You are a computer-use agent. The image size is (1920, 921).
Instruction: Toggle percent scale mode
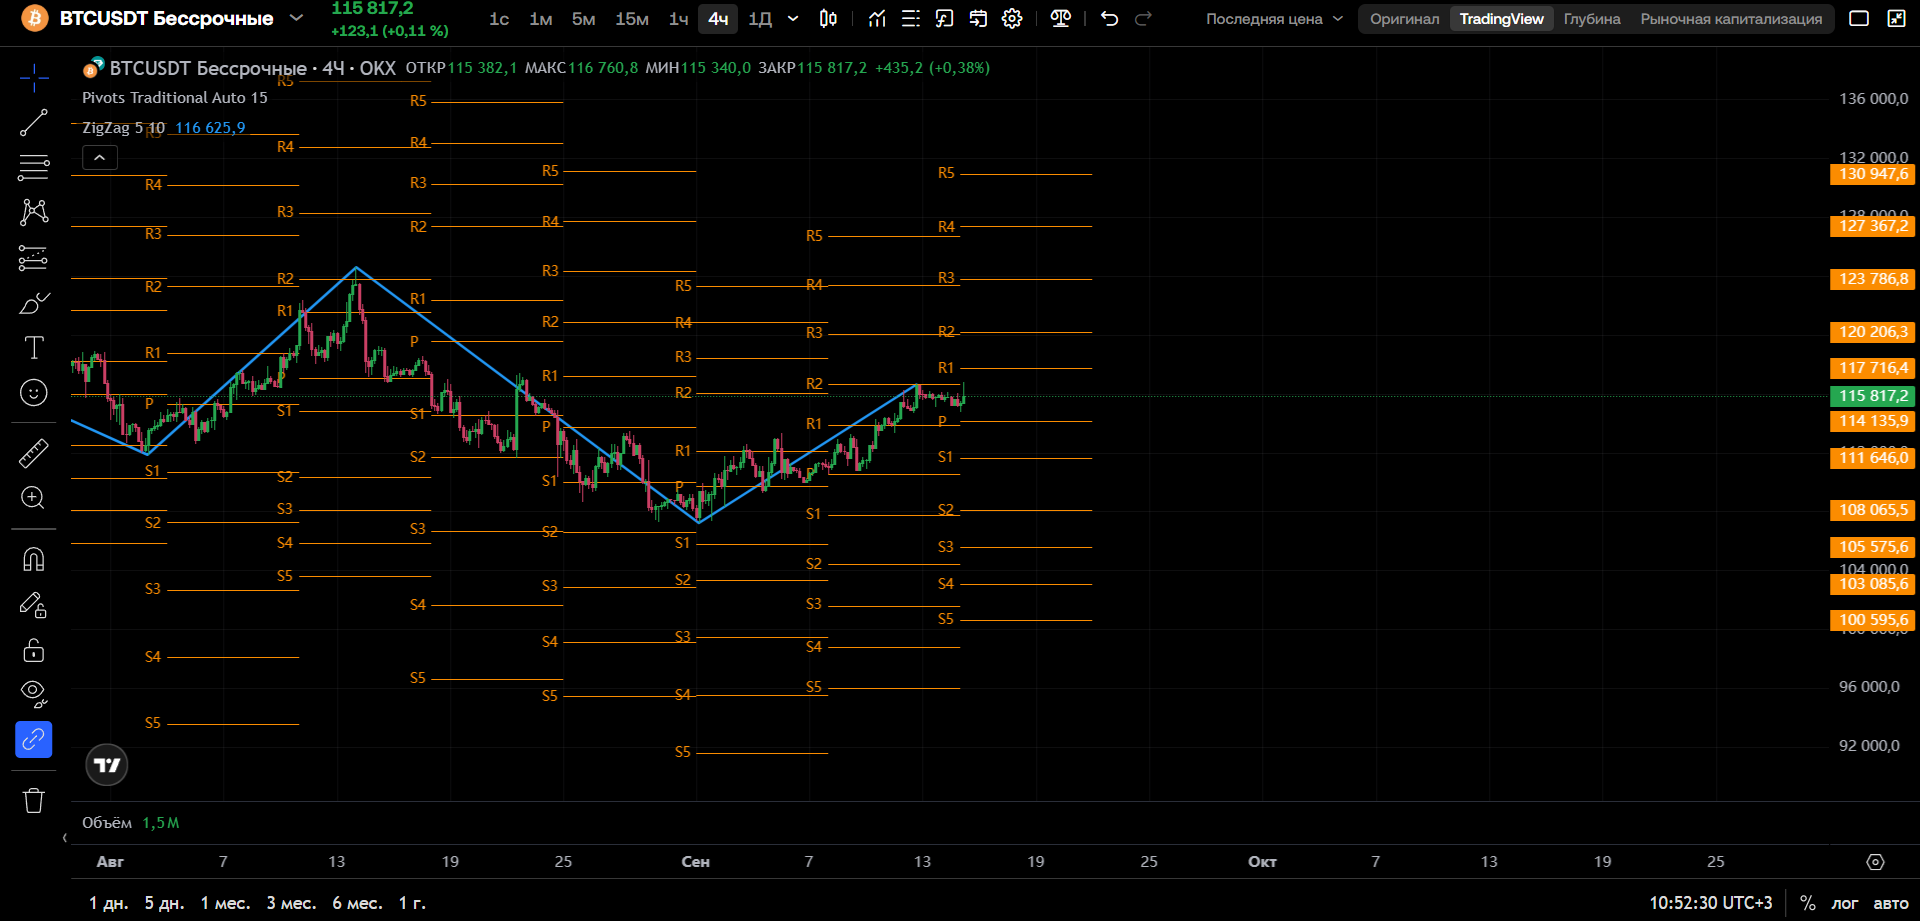click(1808, 903)
